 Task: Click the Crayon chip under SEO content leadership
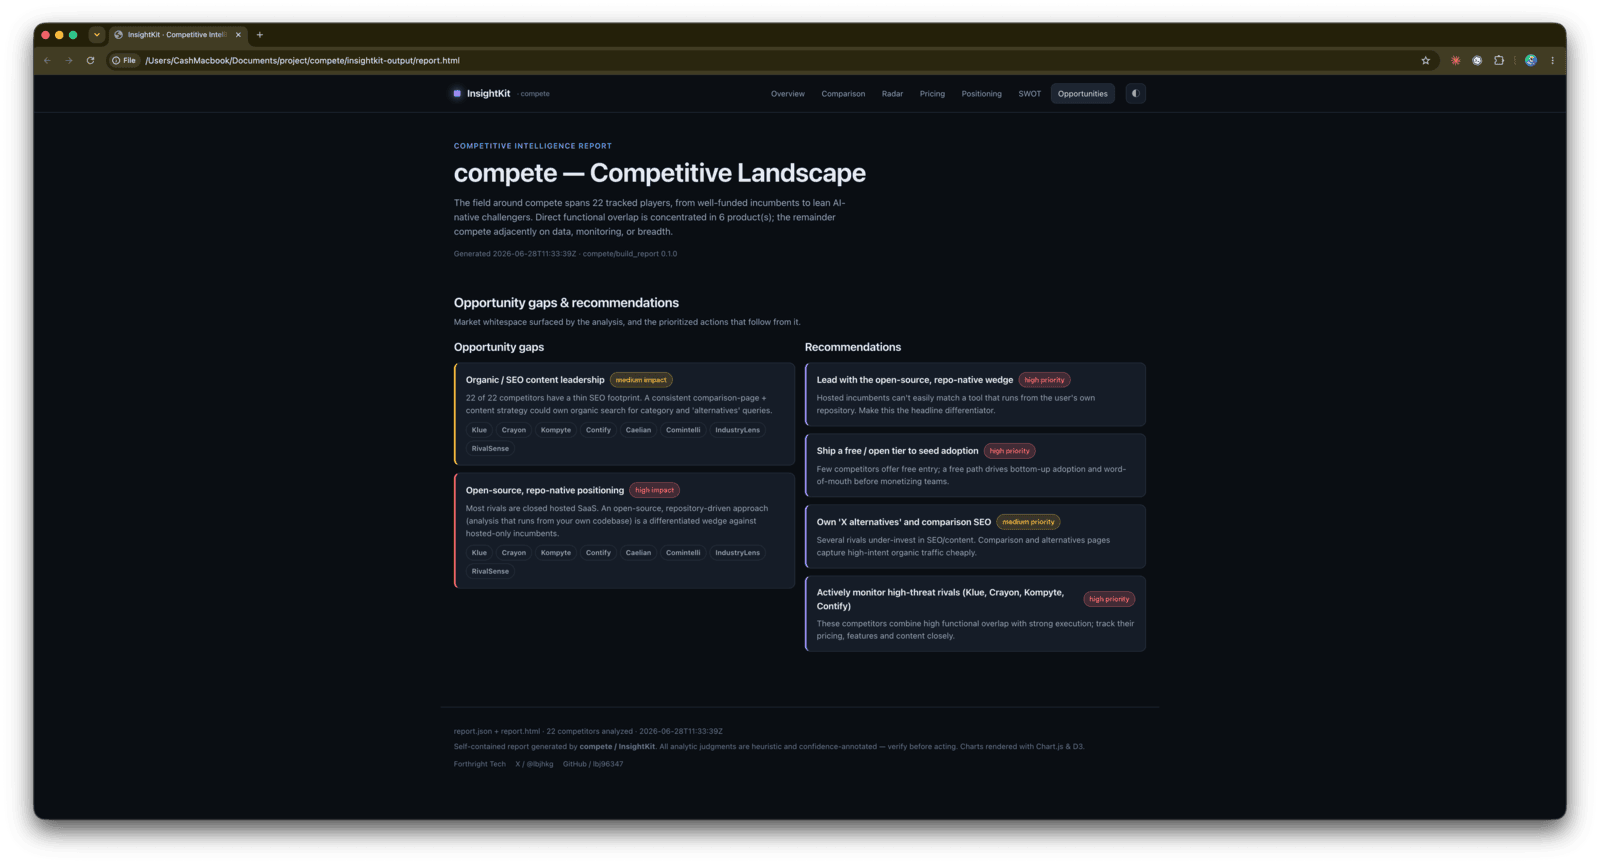coord(513,430)
